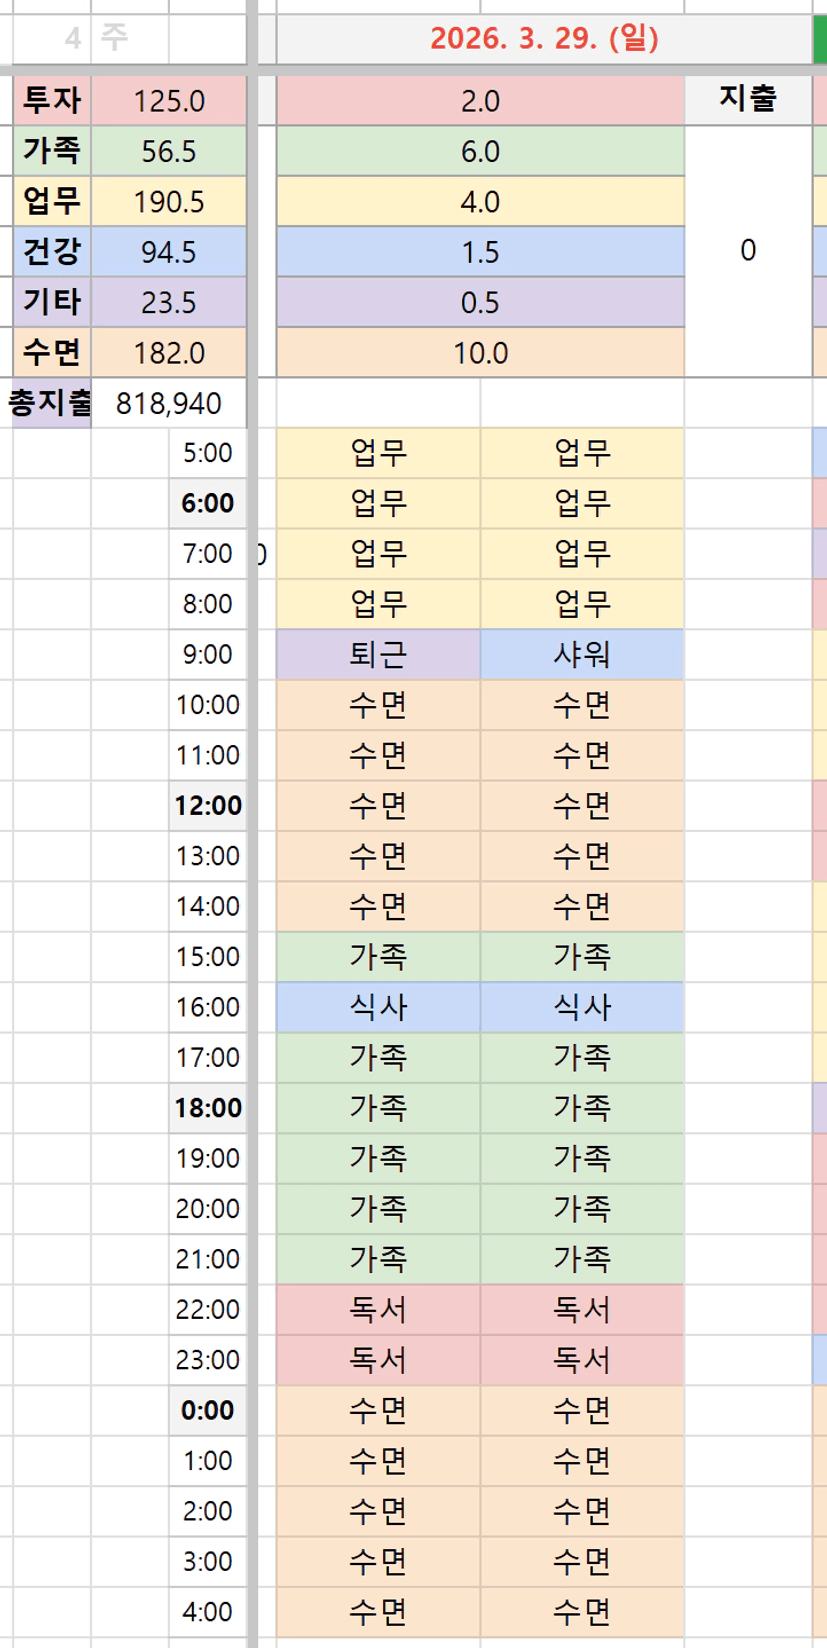Click the bold 12:00 time label

click(x=208, y=805)
